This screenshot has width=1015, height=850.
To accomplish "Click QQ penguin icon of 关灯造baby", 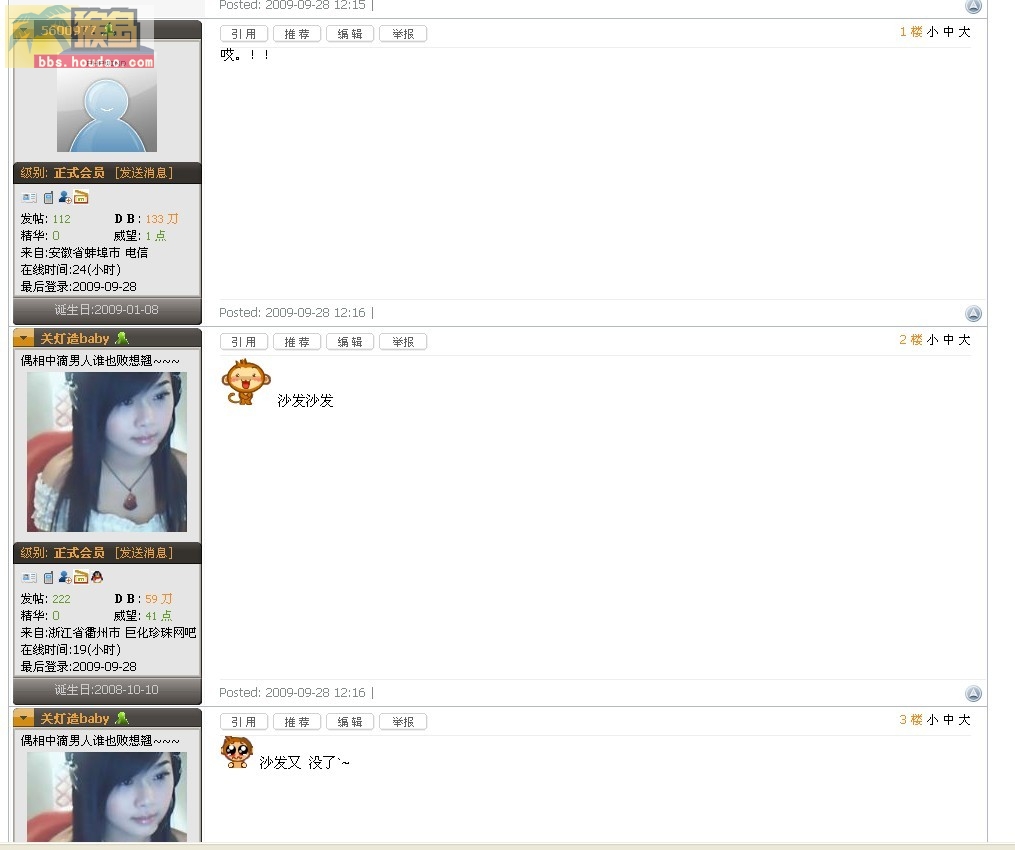I will point(97,577).
